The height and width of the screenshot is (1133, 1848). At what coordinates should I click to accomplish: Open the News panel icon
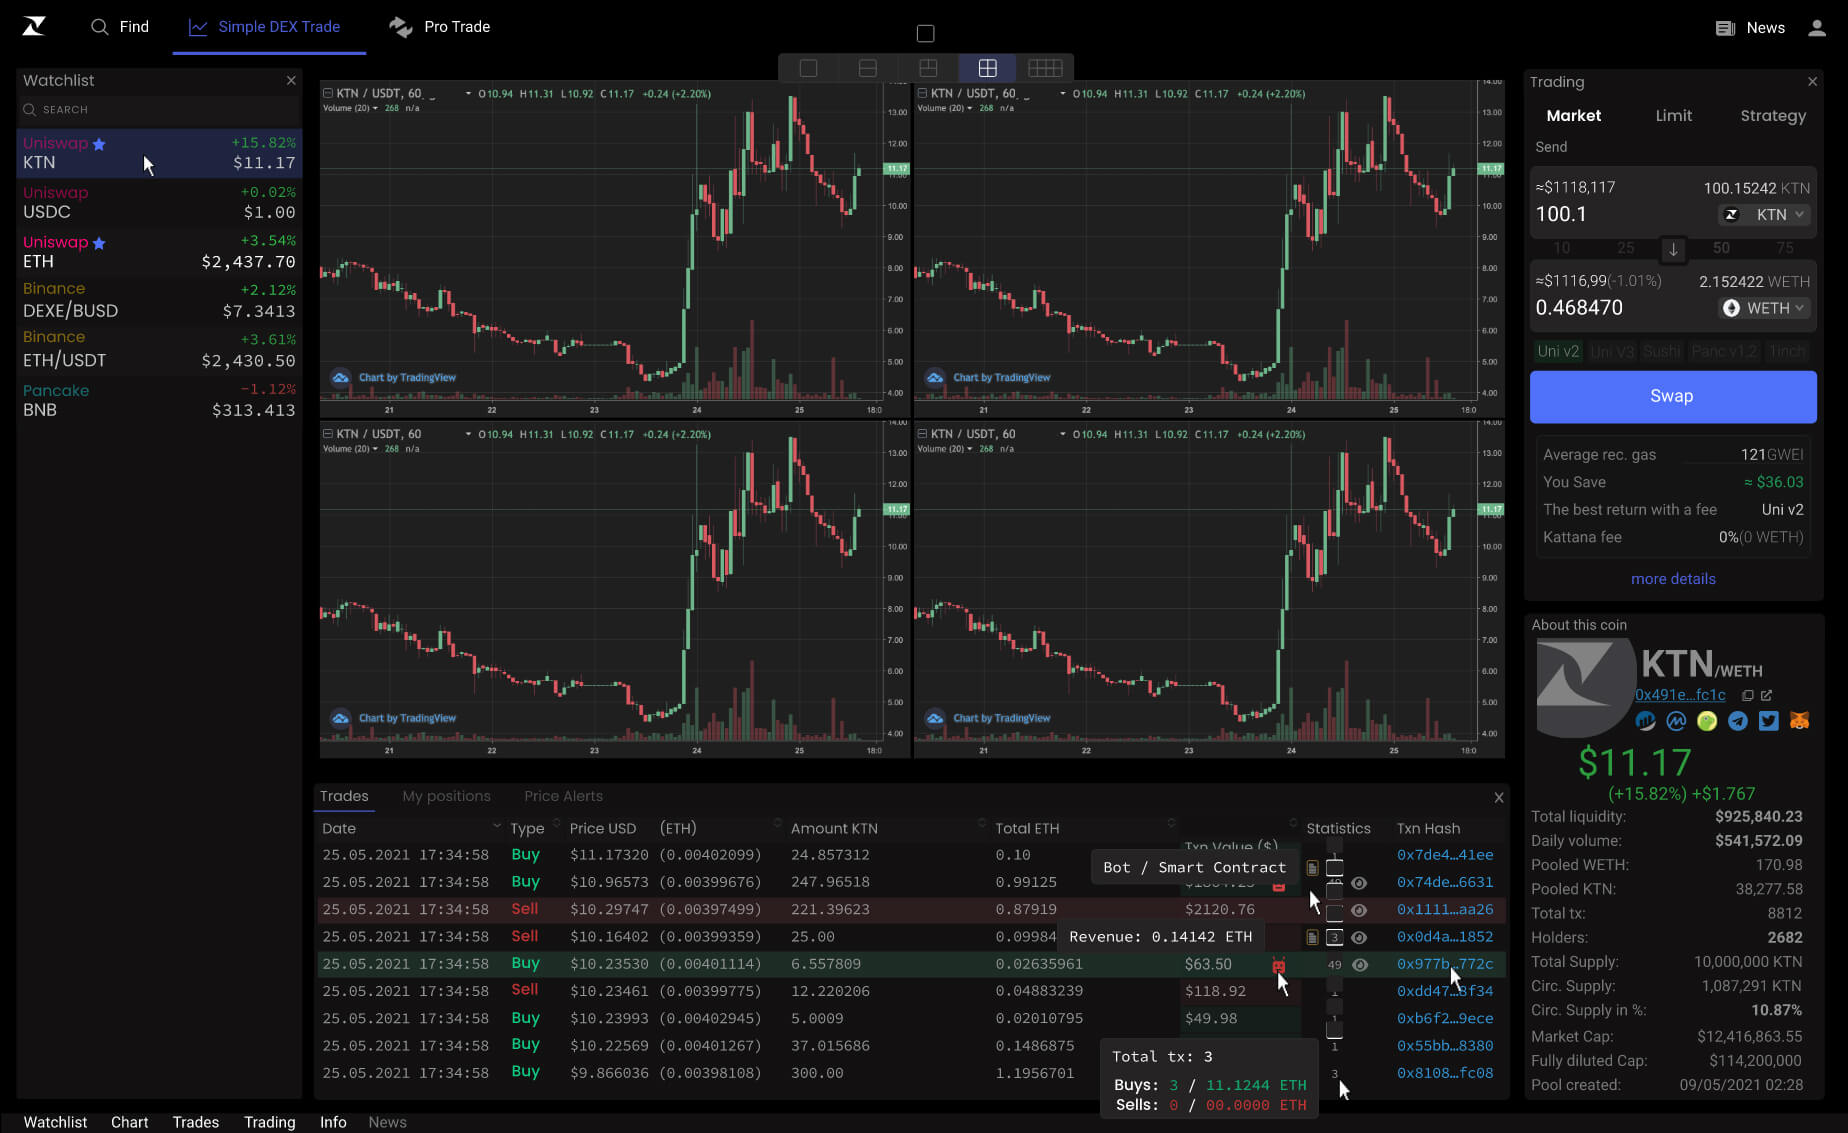(1725, 28)
